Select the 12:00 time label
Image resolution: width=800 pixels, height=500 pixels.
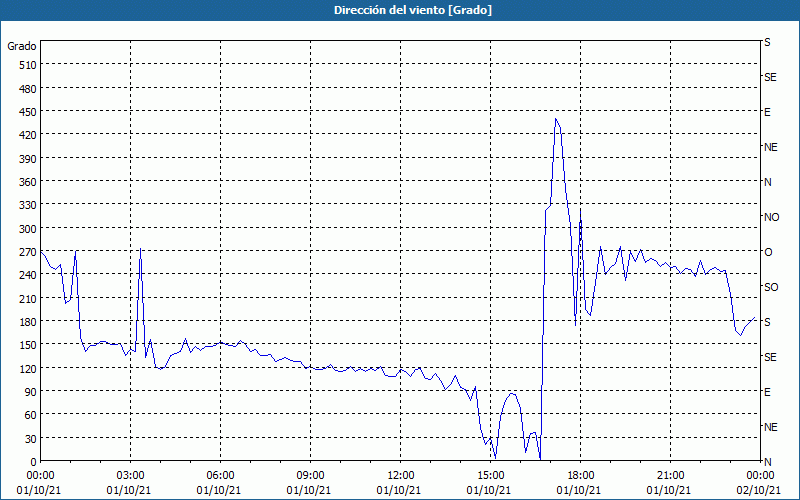[x=401, y=476]
